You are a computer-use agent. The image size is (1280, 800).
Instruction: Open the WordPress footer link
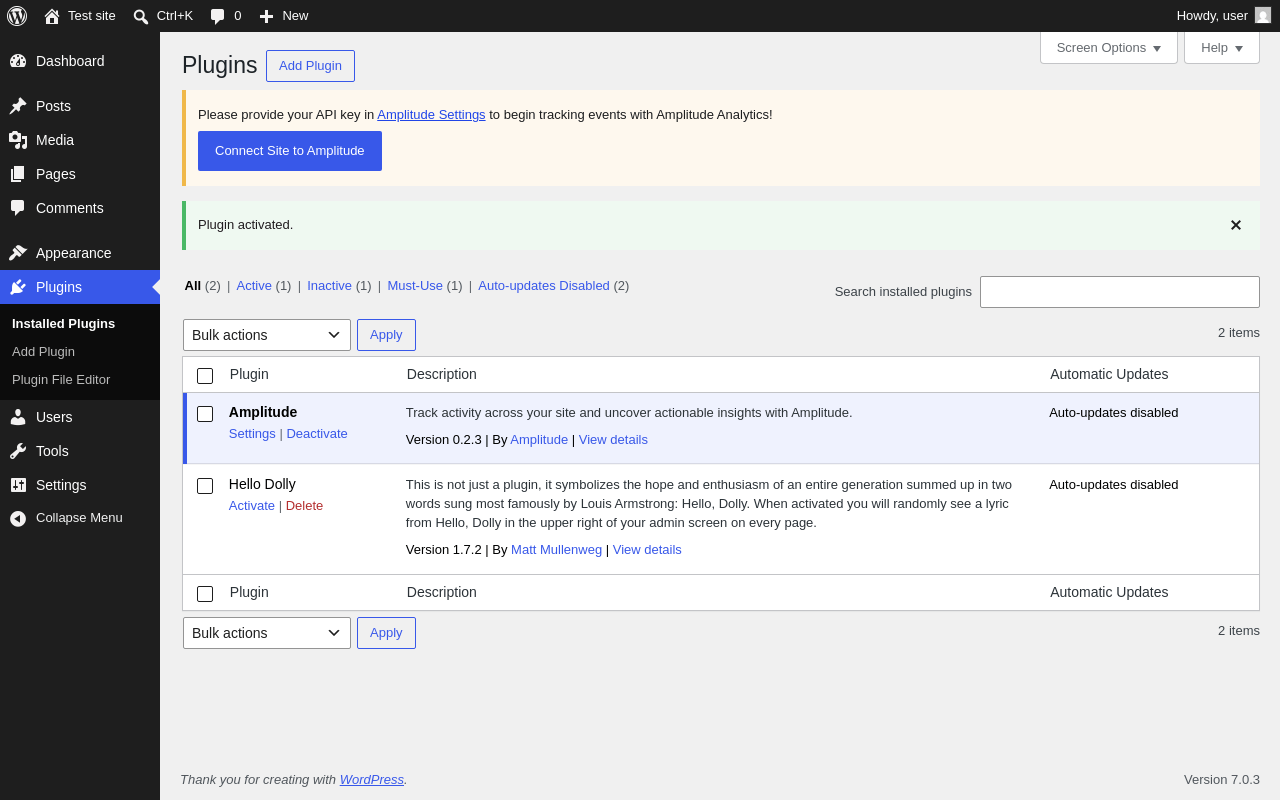(372, 780)
